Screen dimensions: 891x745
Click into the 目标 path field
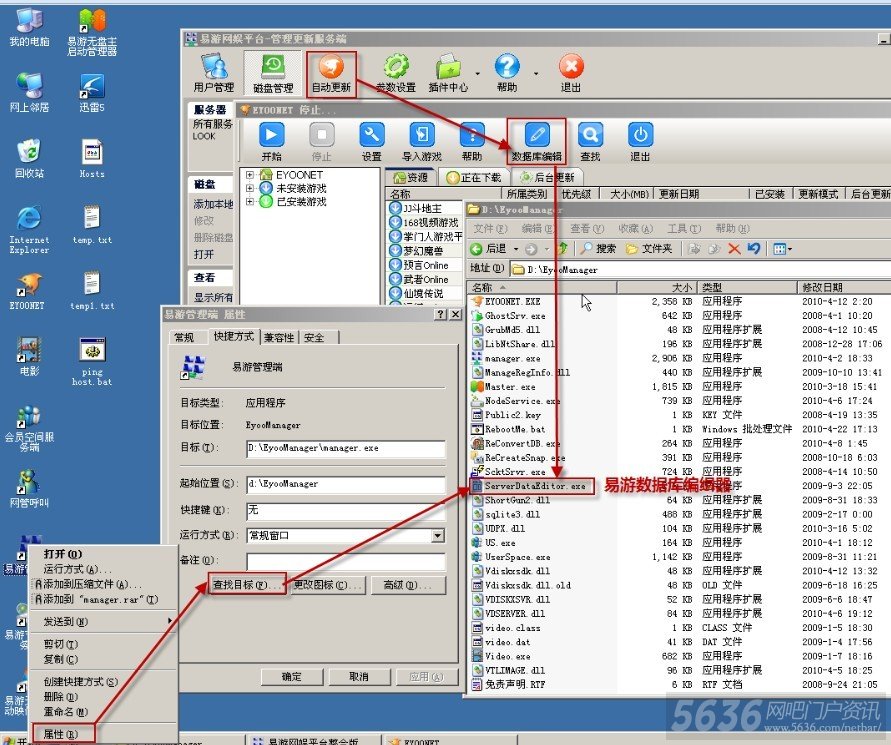345,448
